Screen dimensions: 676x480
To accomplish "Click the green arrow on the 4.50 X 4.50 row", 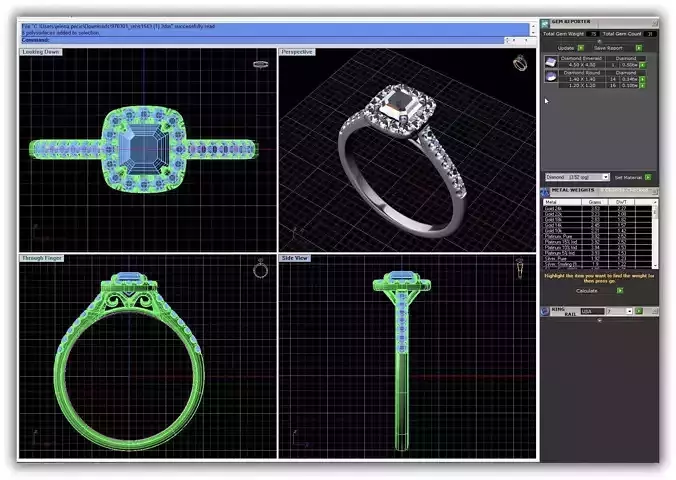I will coord(642,65).
